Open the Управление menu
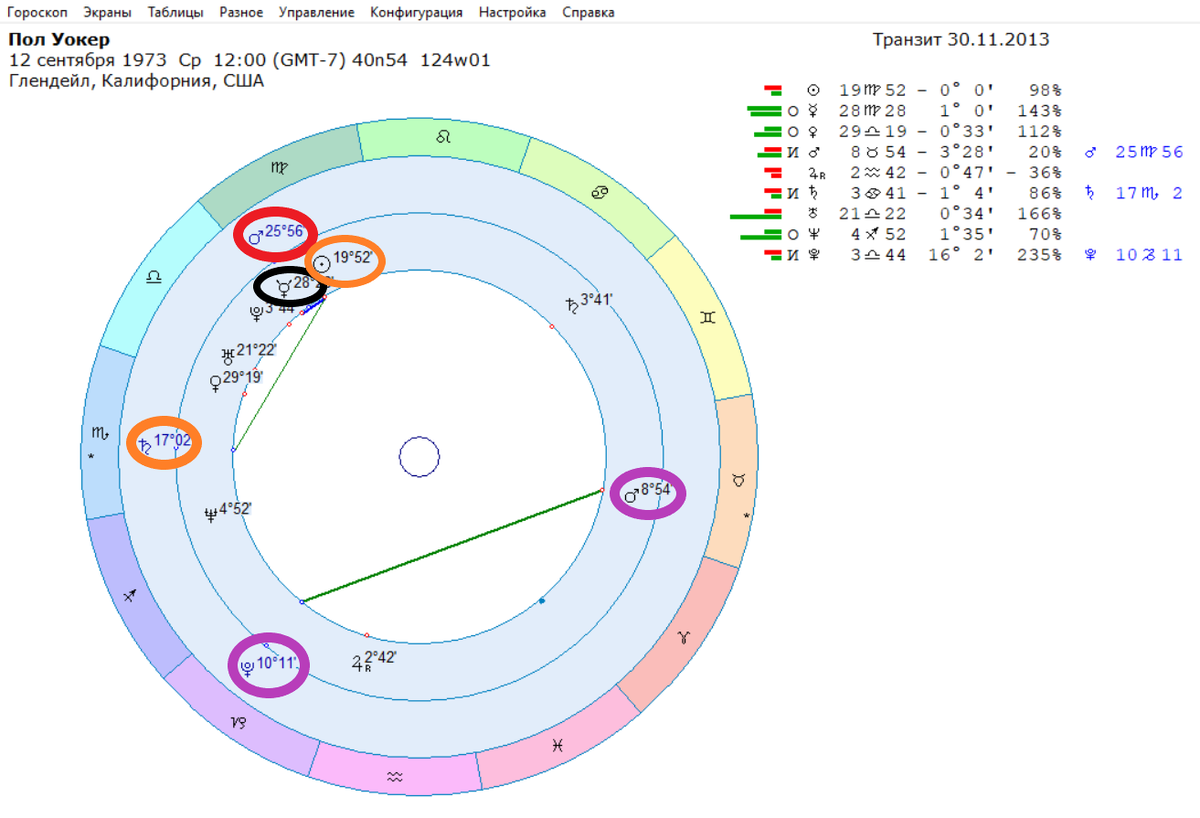1200x818 pixels. point(317,13)
